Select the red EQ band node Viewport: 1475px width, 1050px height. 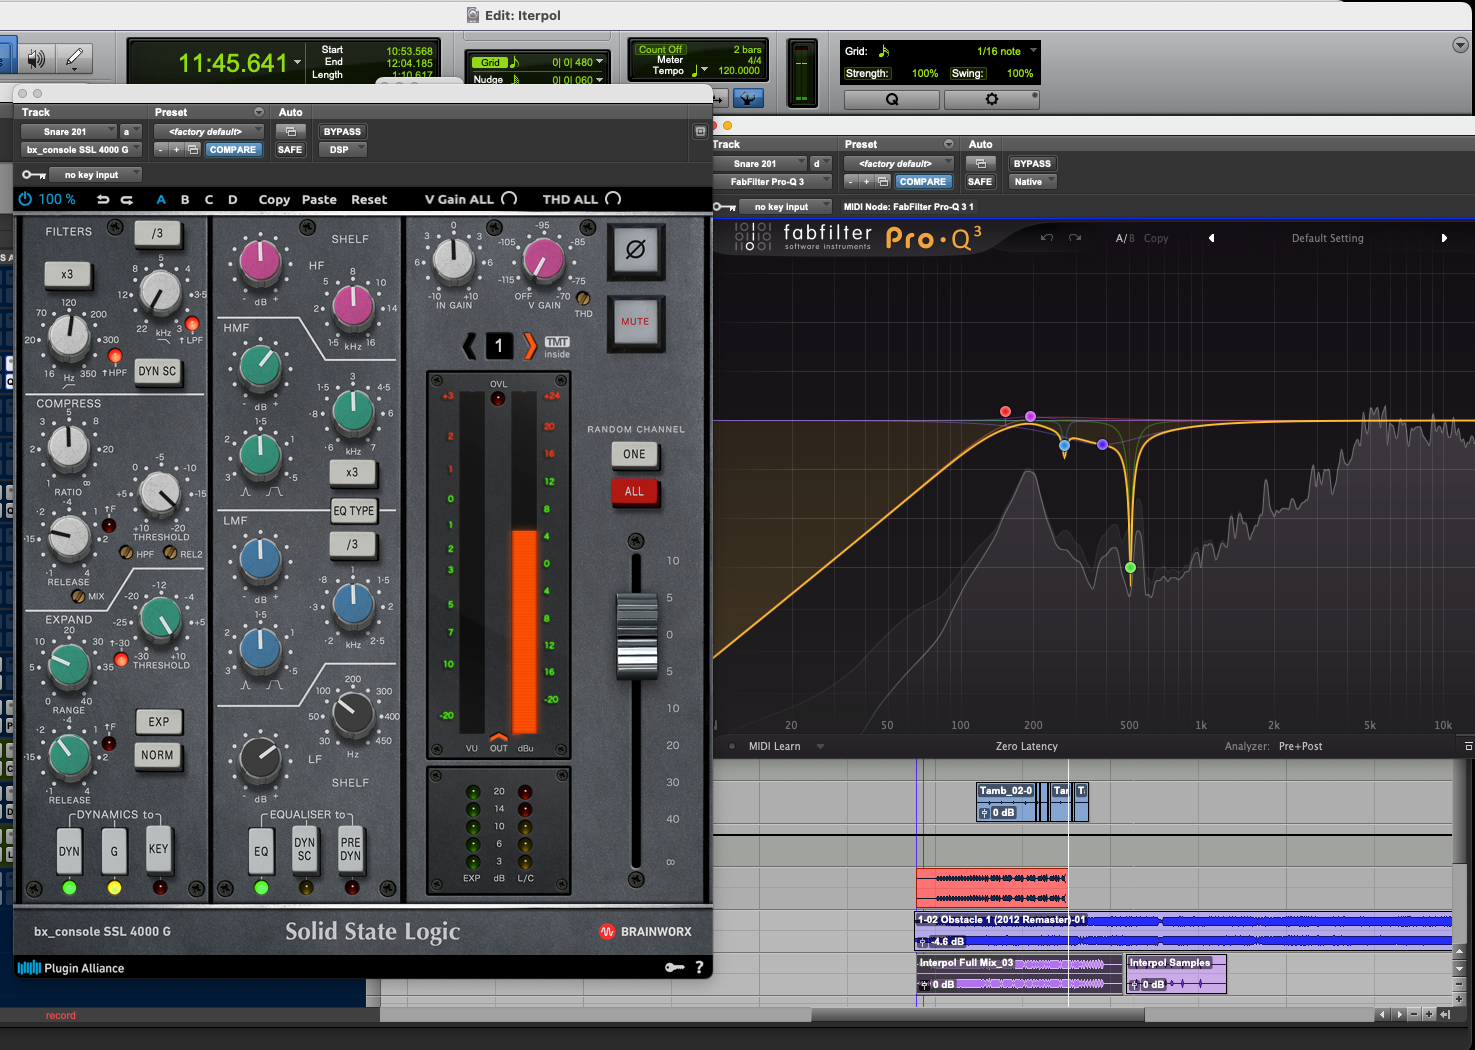[1005, 412]
